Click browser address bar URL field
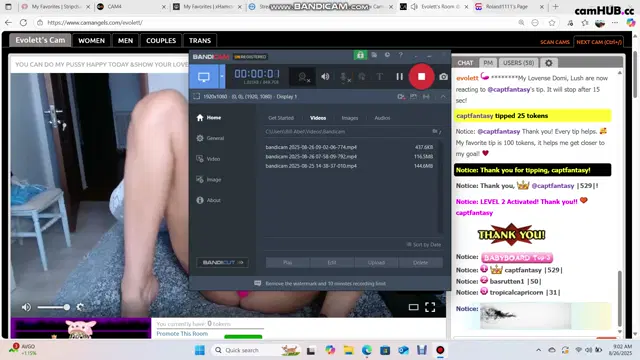The height and width of the screenshot is (360, 640). [278, 23]
